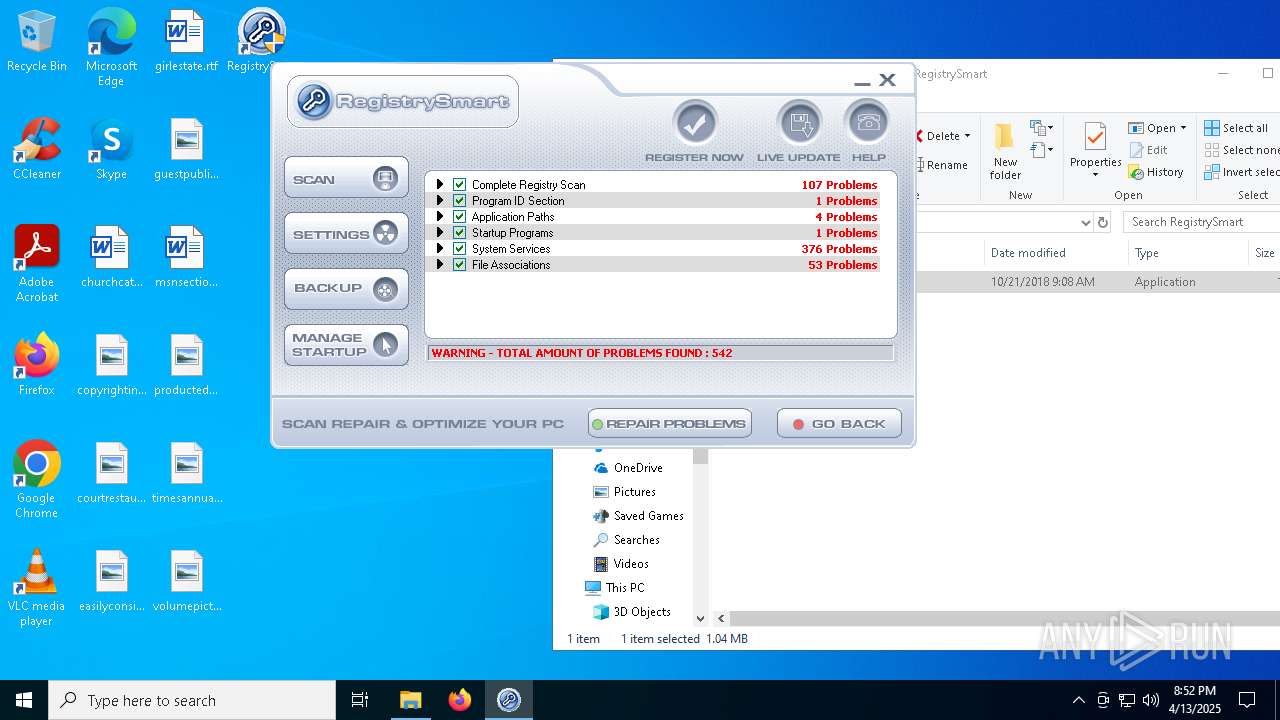Viewport: 1280px width, 720px height.
Task: Open Google Chrome desktop shortcut
Action: coord(37,480)
